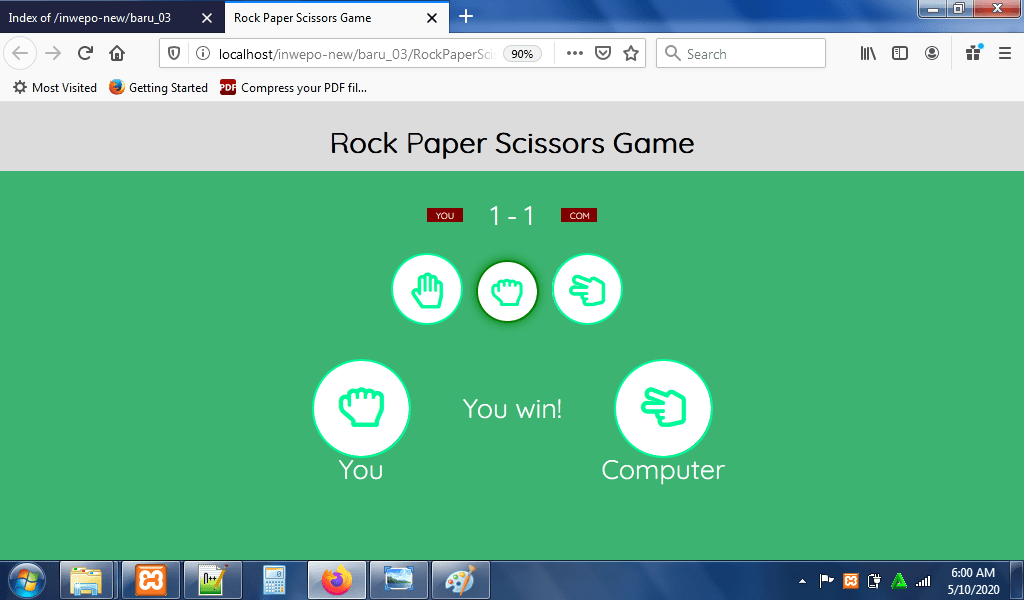The width and height of the screenshot is (1024, 600).
Task: Open page actions three-dot menu
Action: coord(575,54)
